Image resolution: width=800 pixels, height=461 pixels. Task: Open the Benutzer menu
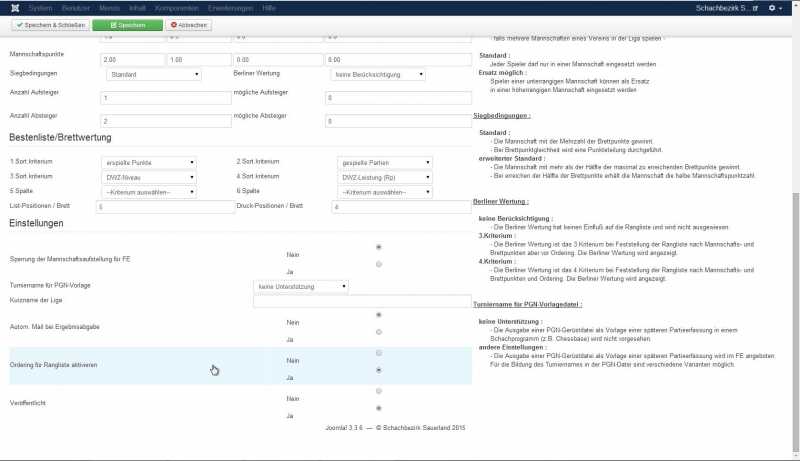coord(74,7)
